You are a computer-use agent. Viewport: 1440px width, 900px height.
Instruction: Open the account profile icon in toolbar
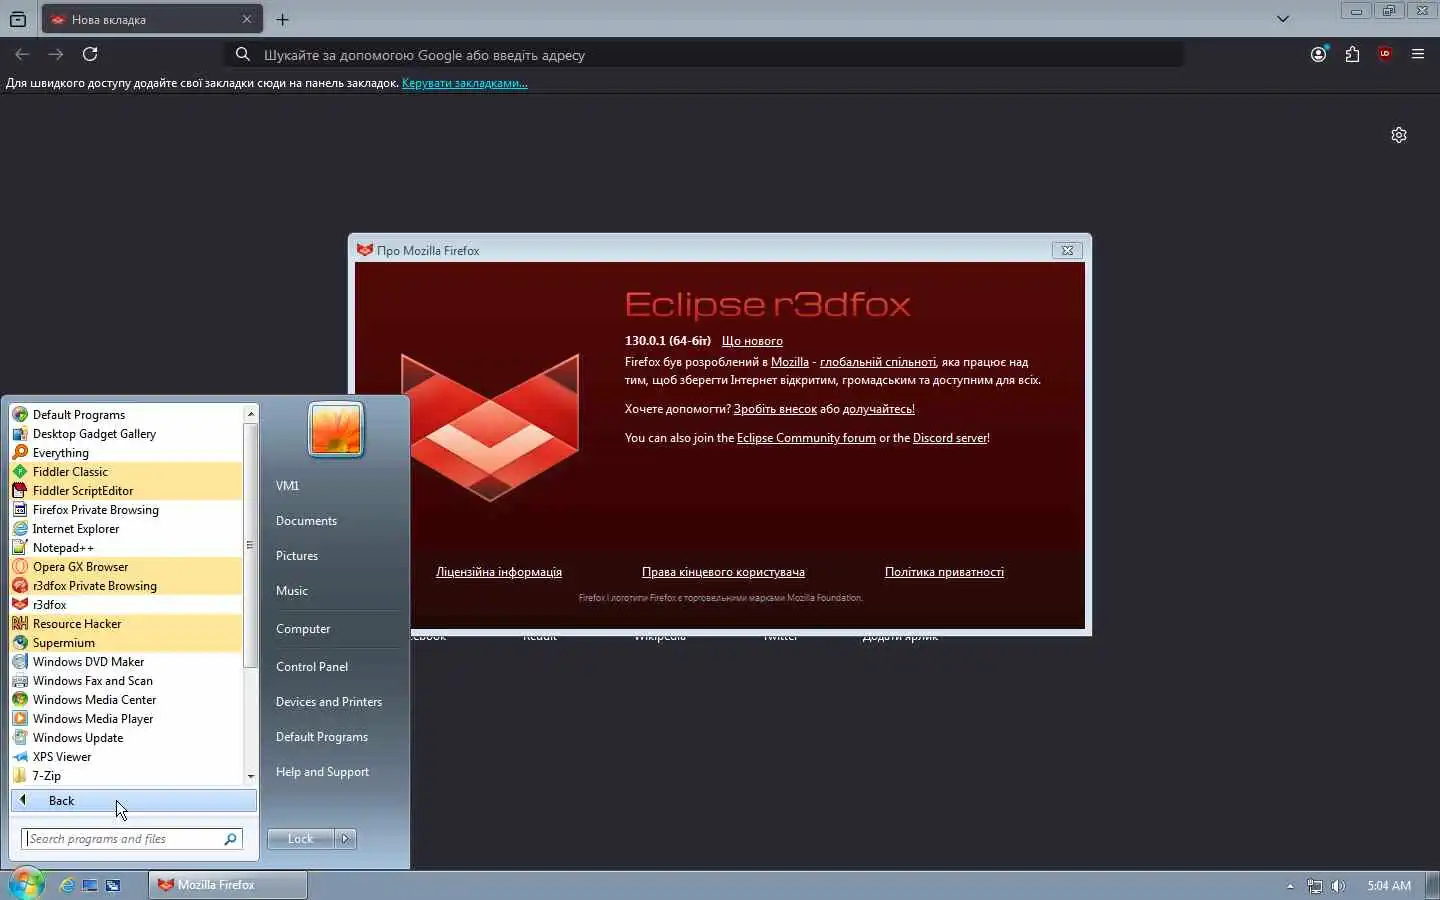point(1319,54)
